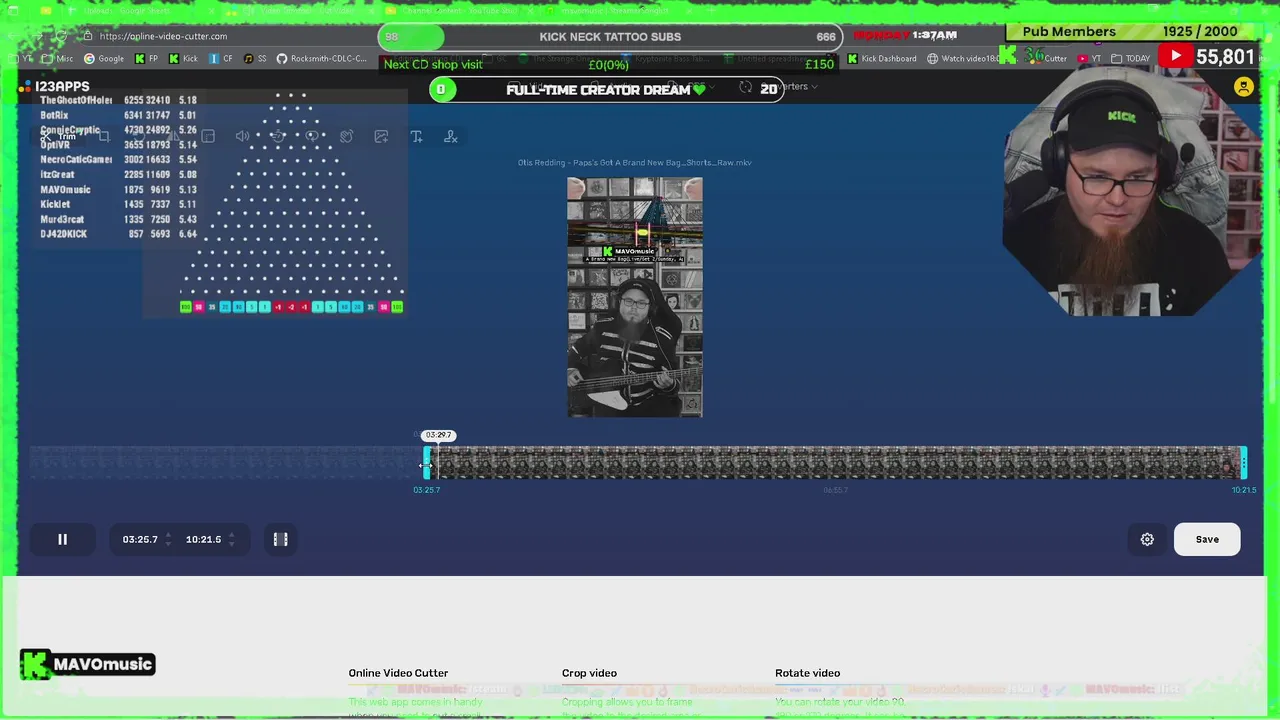The image size is (1280, 720).
Task: Open the Add image tool
Action: [381, 136]
